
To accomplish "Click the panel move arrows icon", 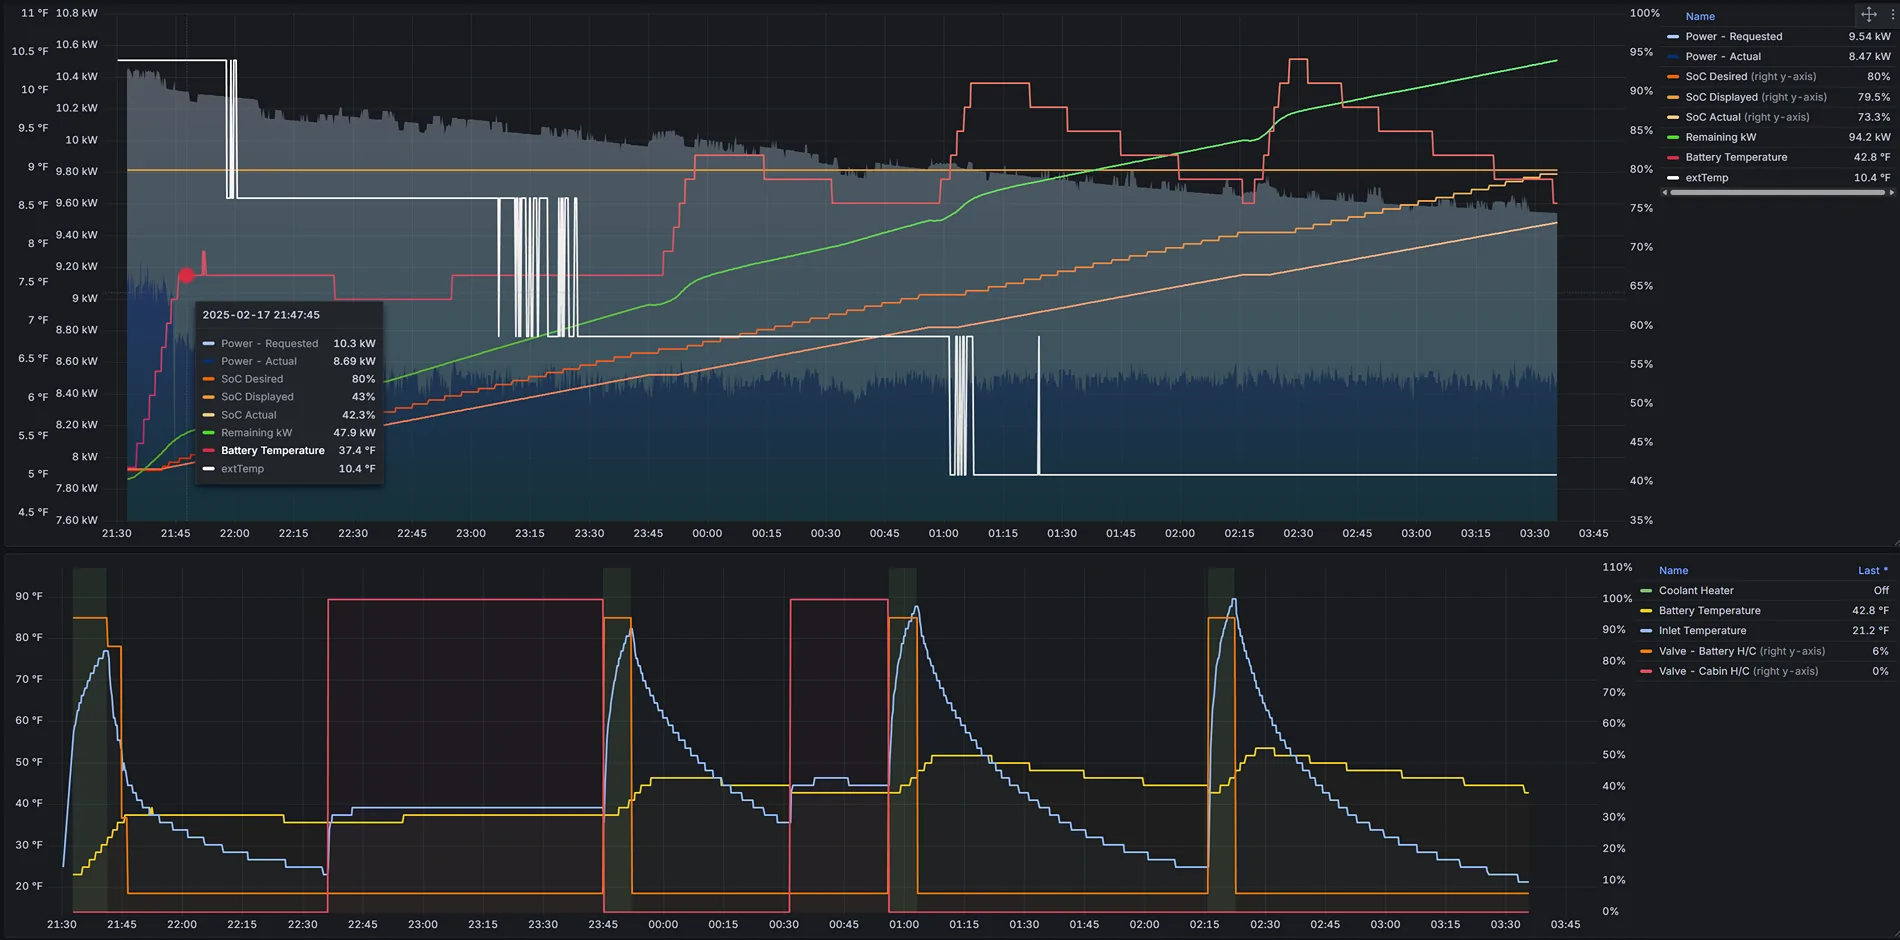I will pos(1868,15).
